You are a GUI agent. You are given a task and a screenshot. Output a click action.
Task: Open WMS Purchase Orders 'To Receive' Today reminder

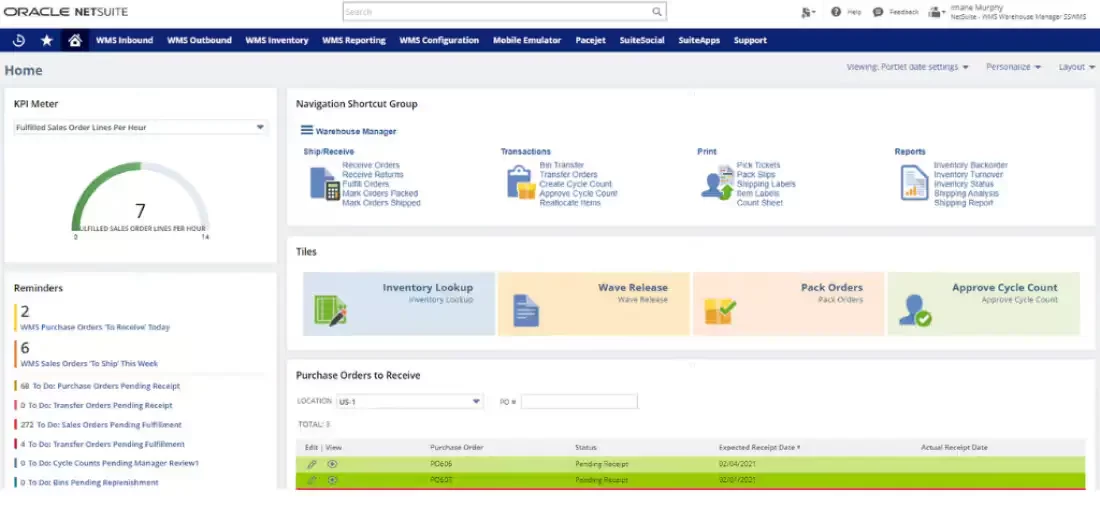95,327
